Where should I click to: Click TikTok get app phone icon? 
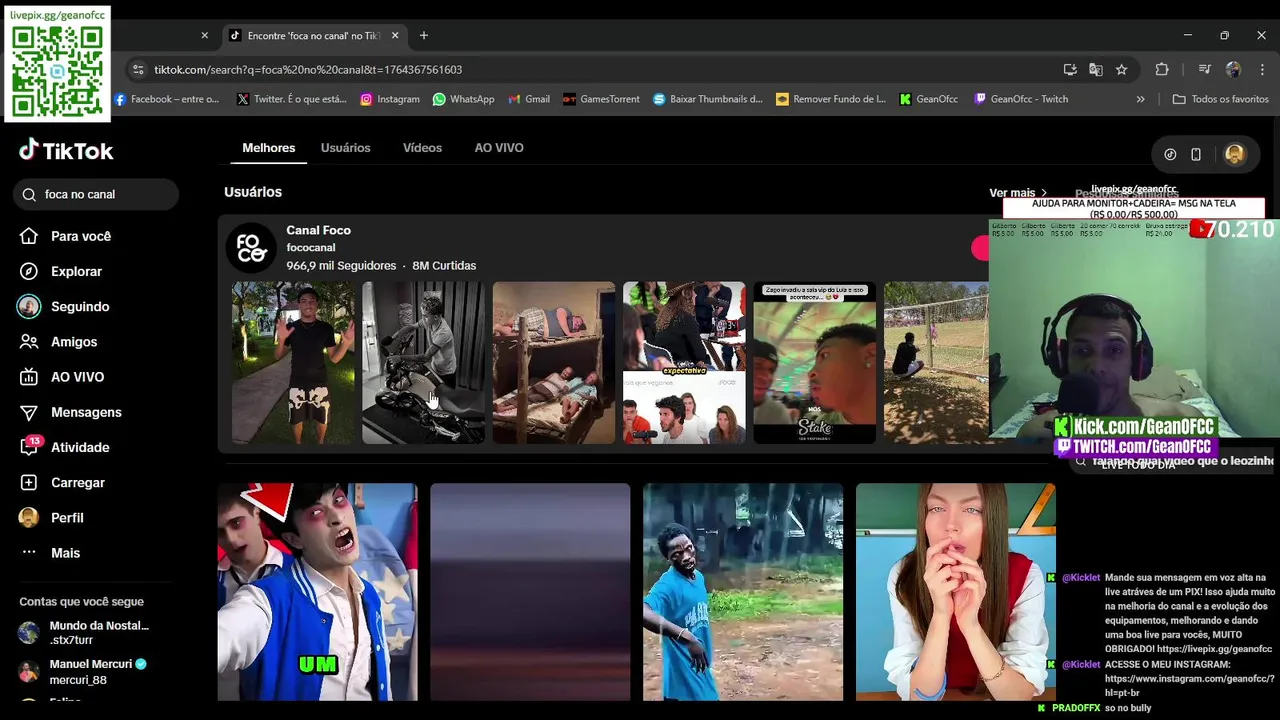pos(1196,154)
